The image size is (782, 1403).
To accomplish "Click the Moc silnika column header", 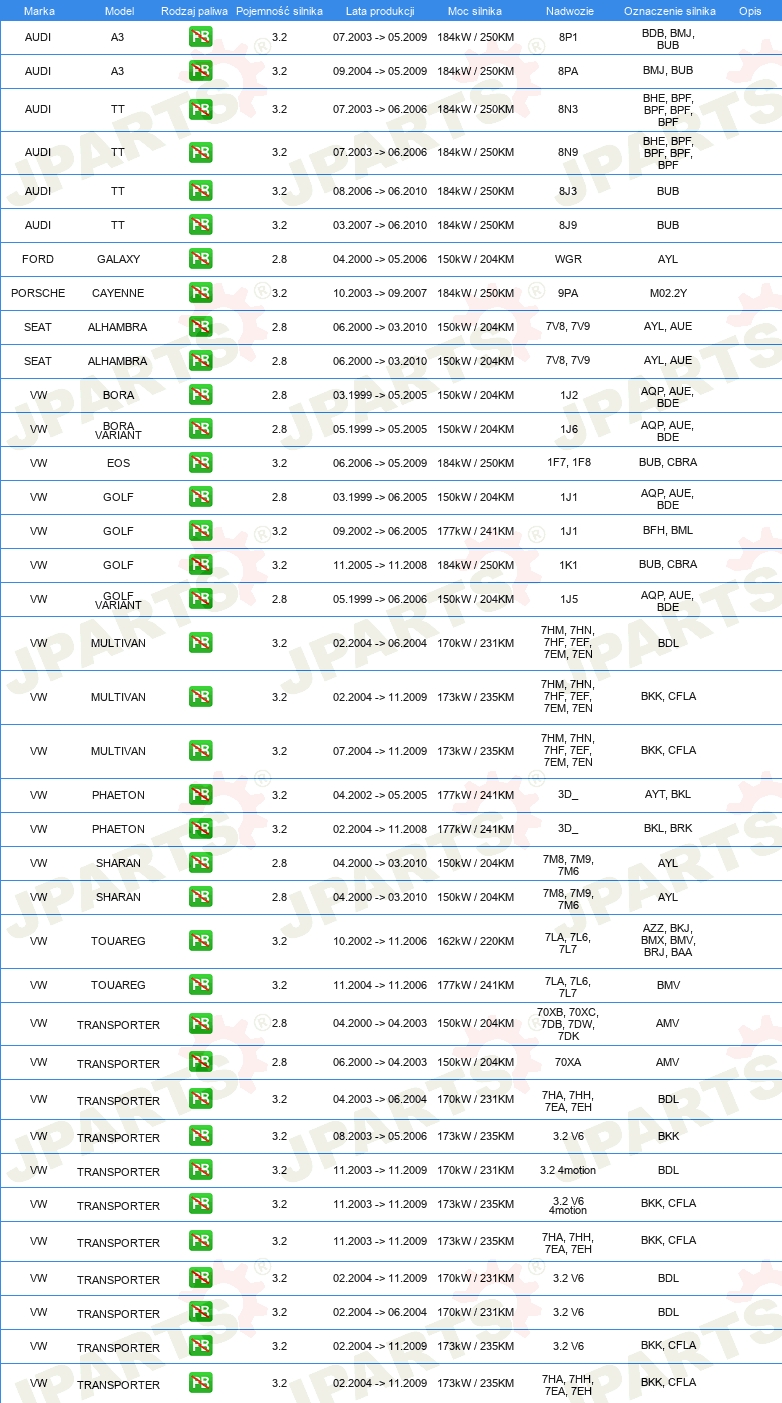I will coord(475,11).
